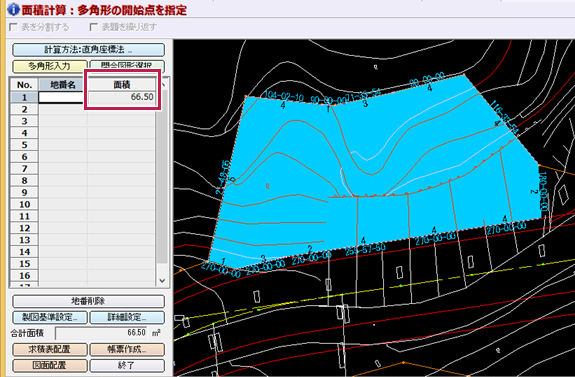The image size is (575, 377).
Task: Click the 図面配置 button
Action: (x=50, y=365)
